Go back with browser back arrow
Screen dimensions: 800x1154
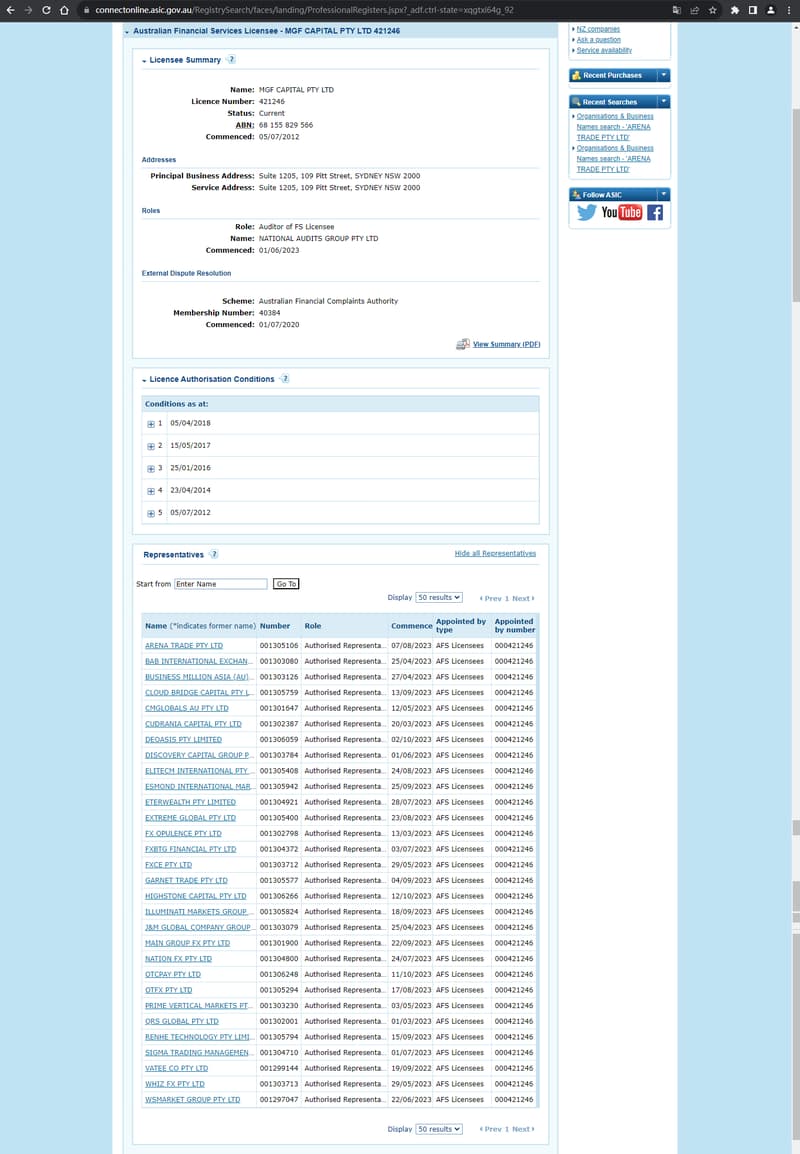point(10,10)
